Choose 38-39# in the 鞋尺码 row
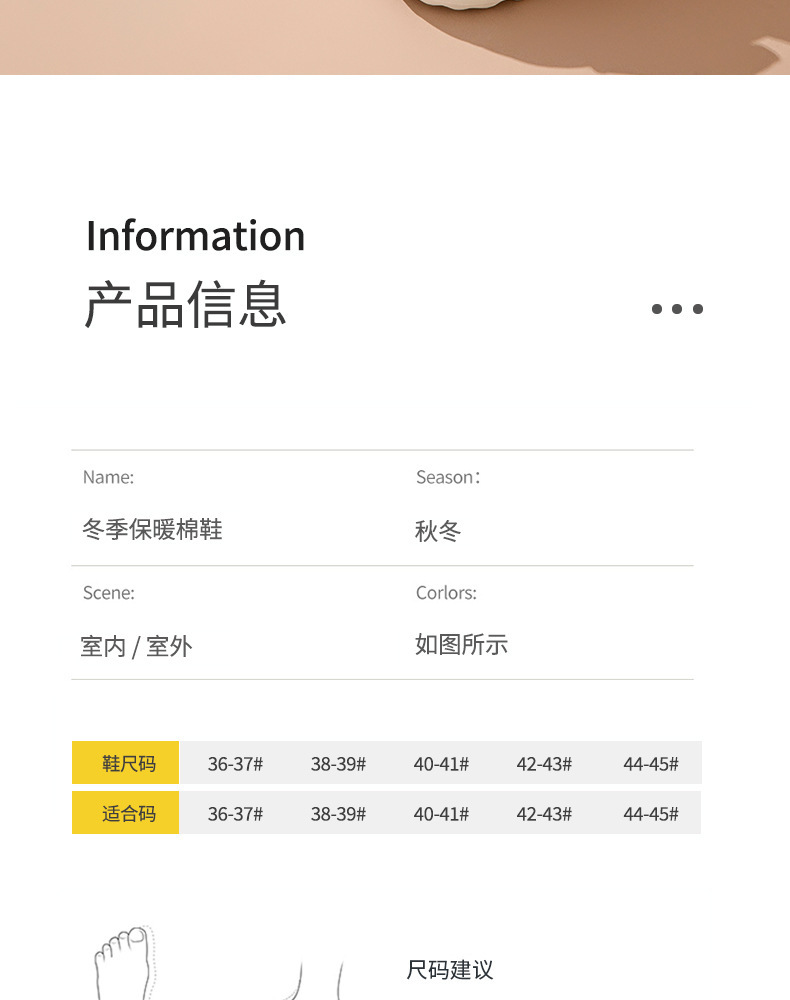 338,764
